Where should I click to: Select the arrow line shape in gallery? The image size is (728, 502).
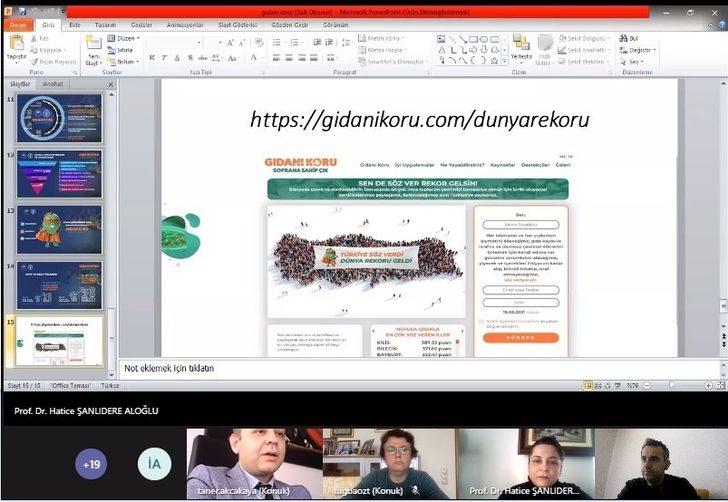[462, 39]
